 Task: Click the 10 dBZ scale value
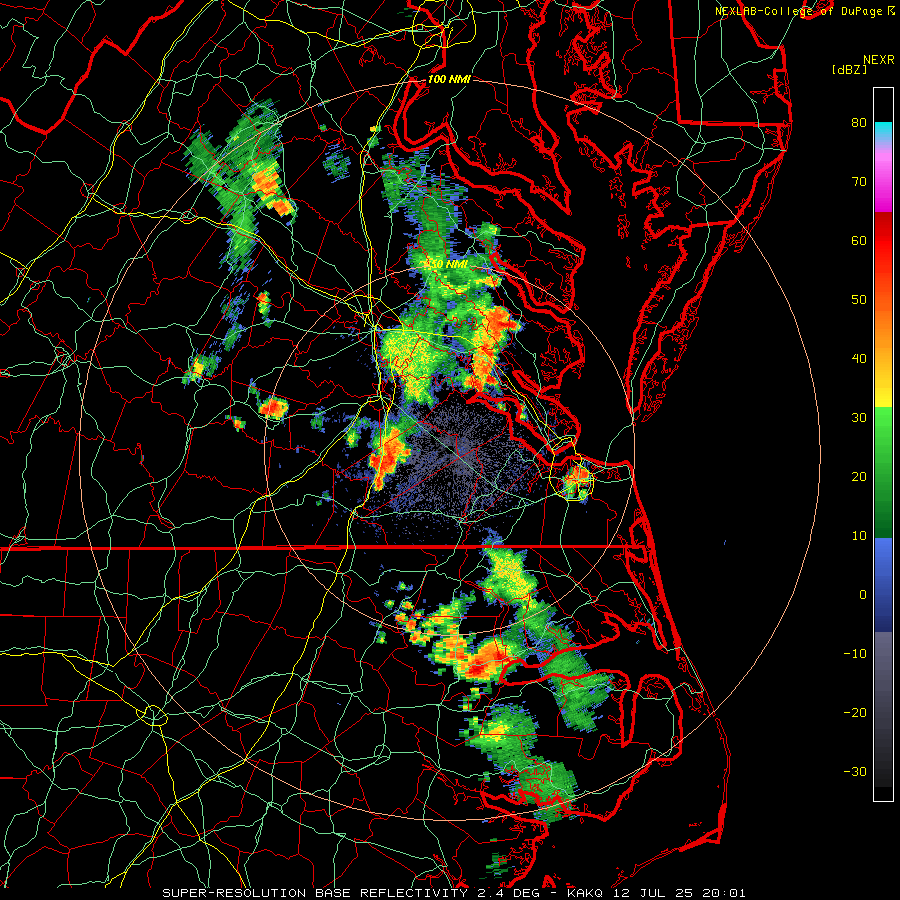[859, 536]
